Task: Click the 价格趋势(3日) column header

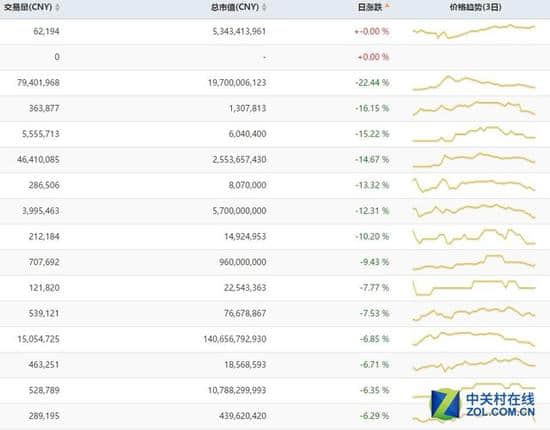Action: point(475,7)
